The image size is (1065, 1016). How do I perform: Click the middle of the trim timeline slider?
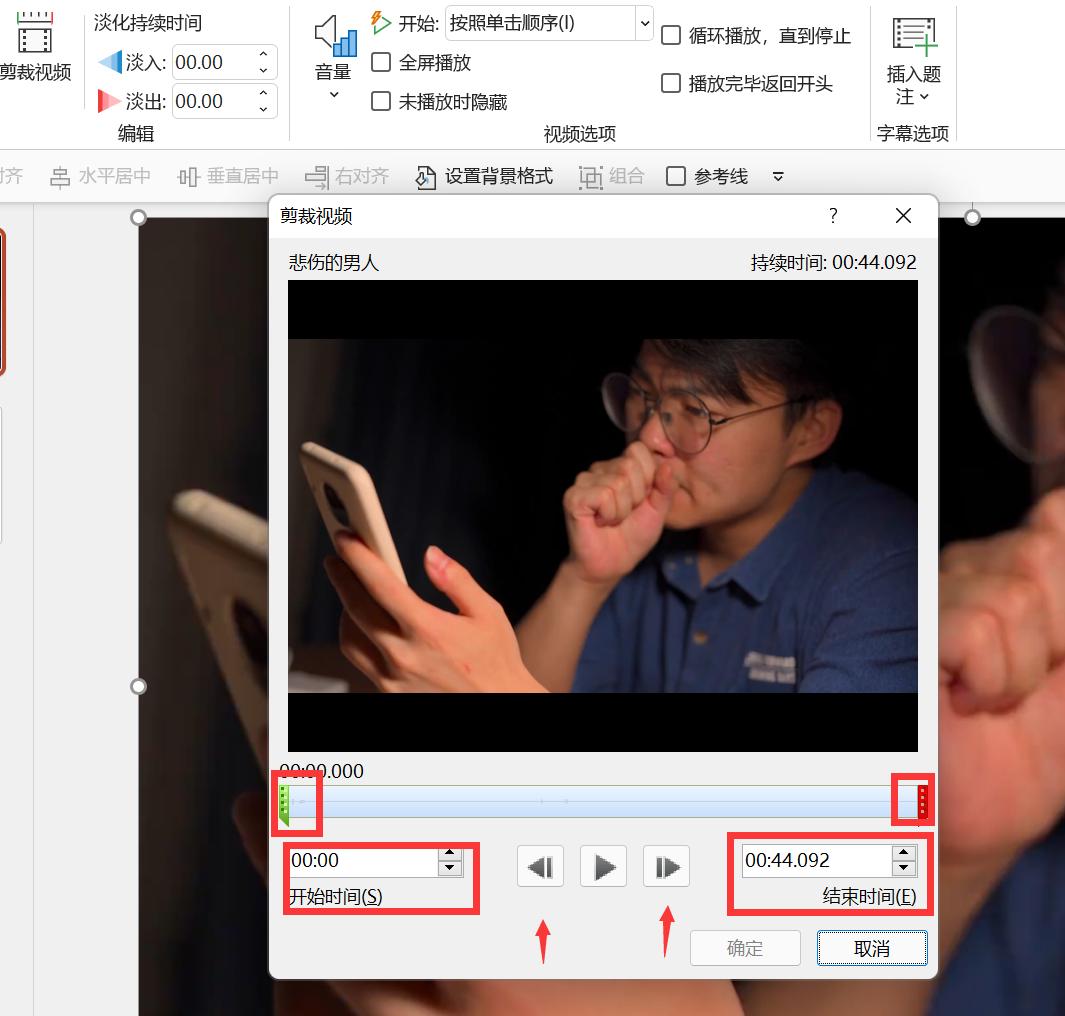coord(600,800)
